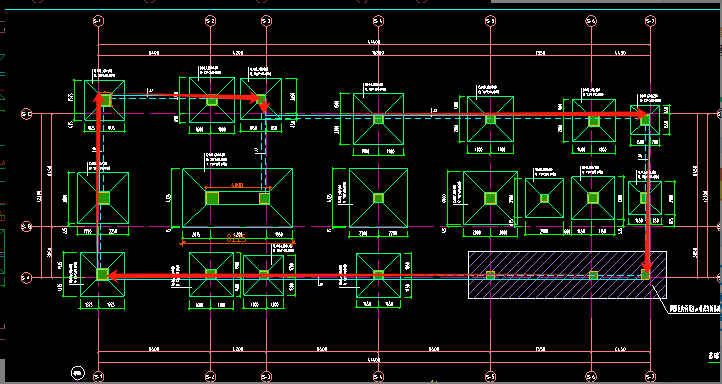Pick the bottom-left corner column at the arrow tip
This screenshot has height=384, width=722.
pos(102,274)
